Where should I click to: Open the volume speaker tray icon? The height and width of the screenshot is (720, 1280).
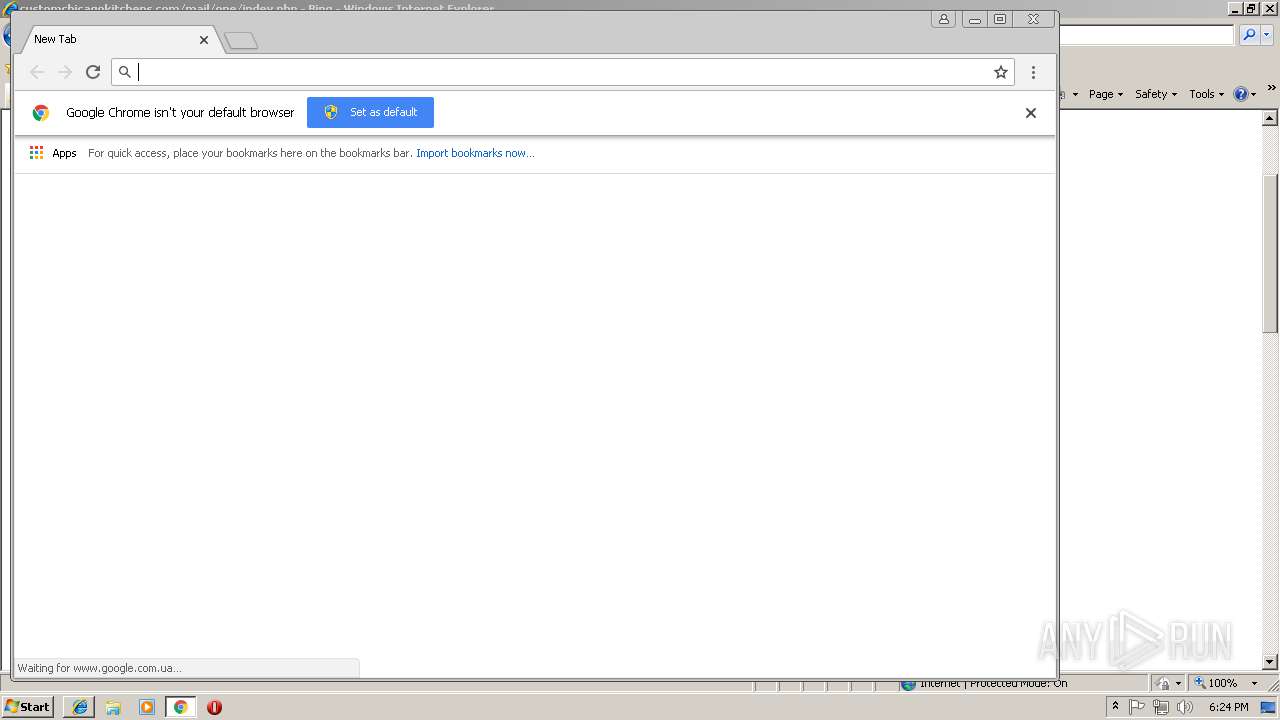coord(1184,707)
